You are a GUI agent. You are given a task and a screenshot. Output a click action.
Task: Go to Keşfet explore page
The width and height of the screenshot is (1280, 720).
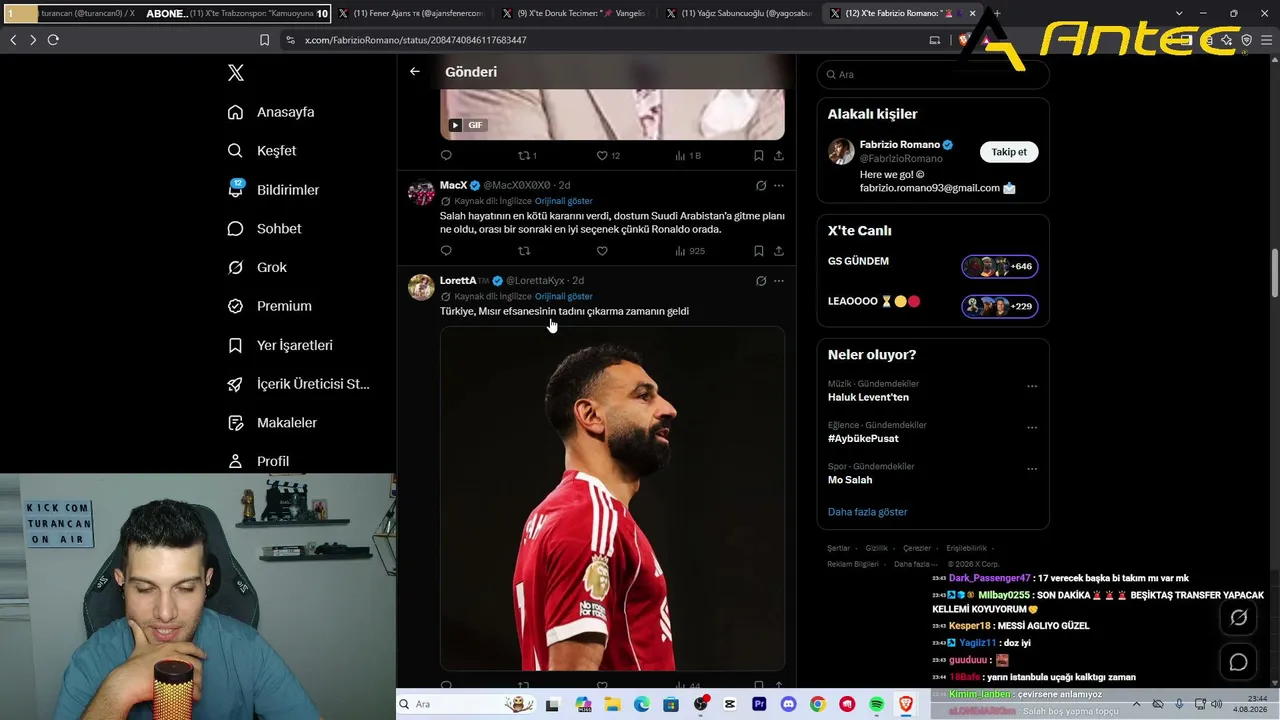coord(262,151)
